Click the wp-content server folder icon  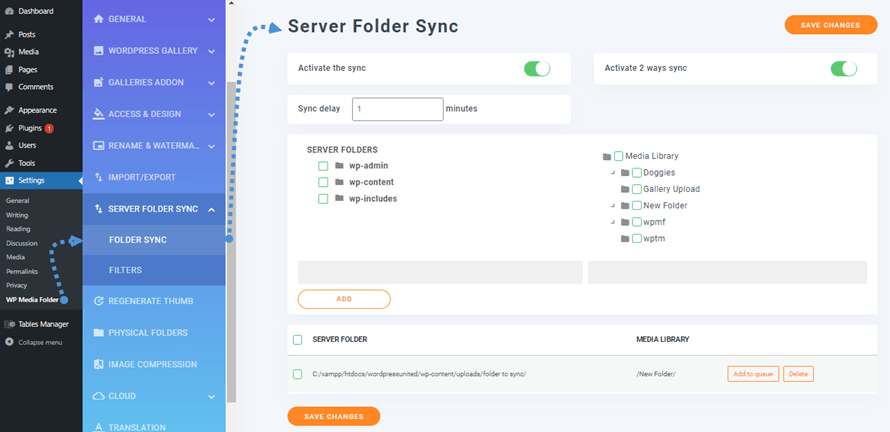click(340, 182)
